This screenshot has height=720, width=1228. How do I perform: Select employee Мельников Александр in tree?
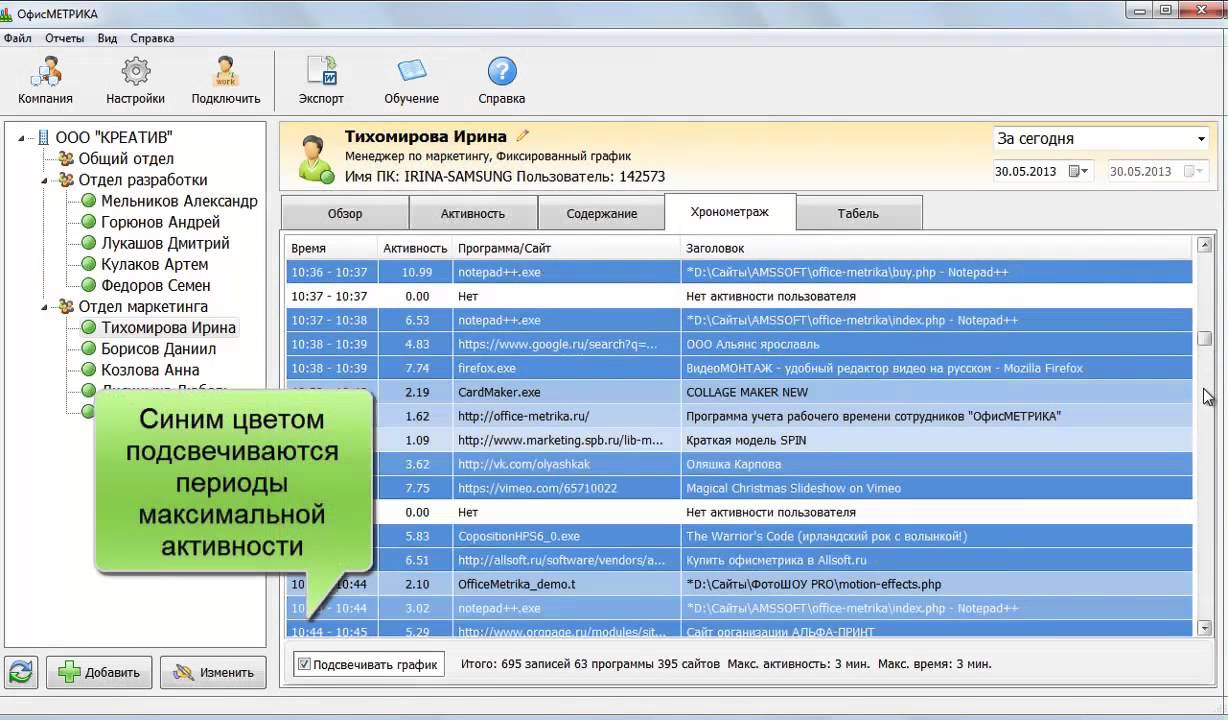tap(179, 201)
